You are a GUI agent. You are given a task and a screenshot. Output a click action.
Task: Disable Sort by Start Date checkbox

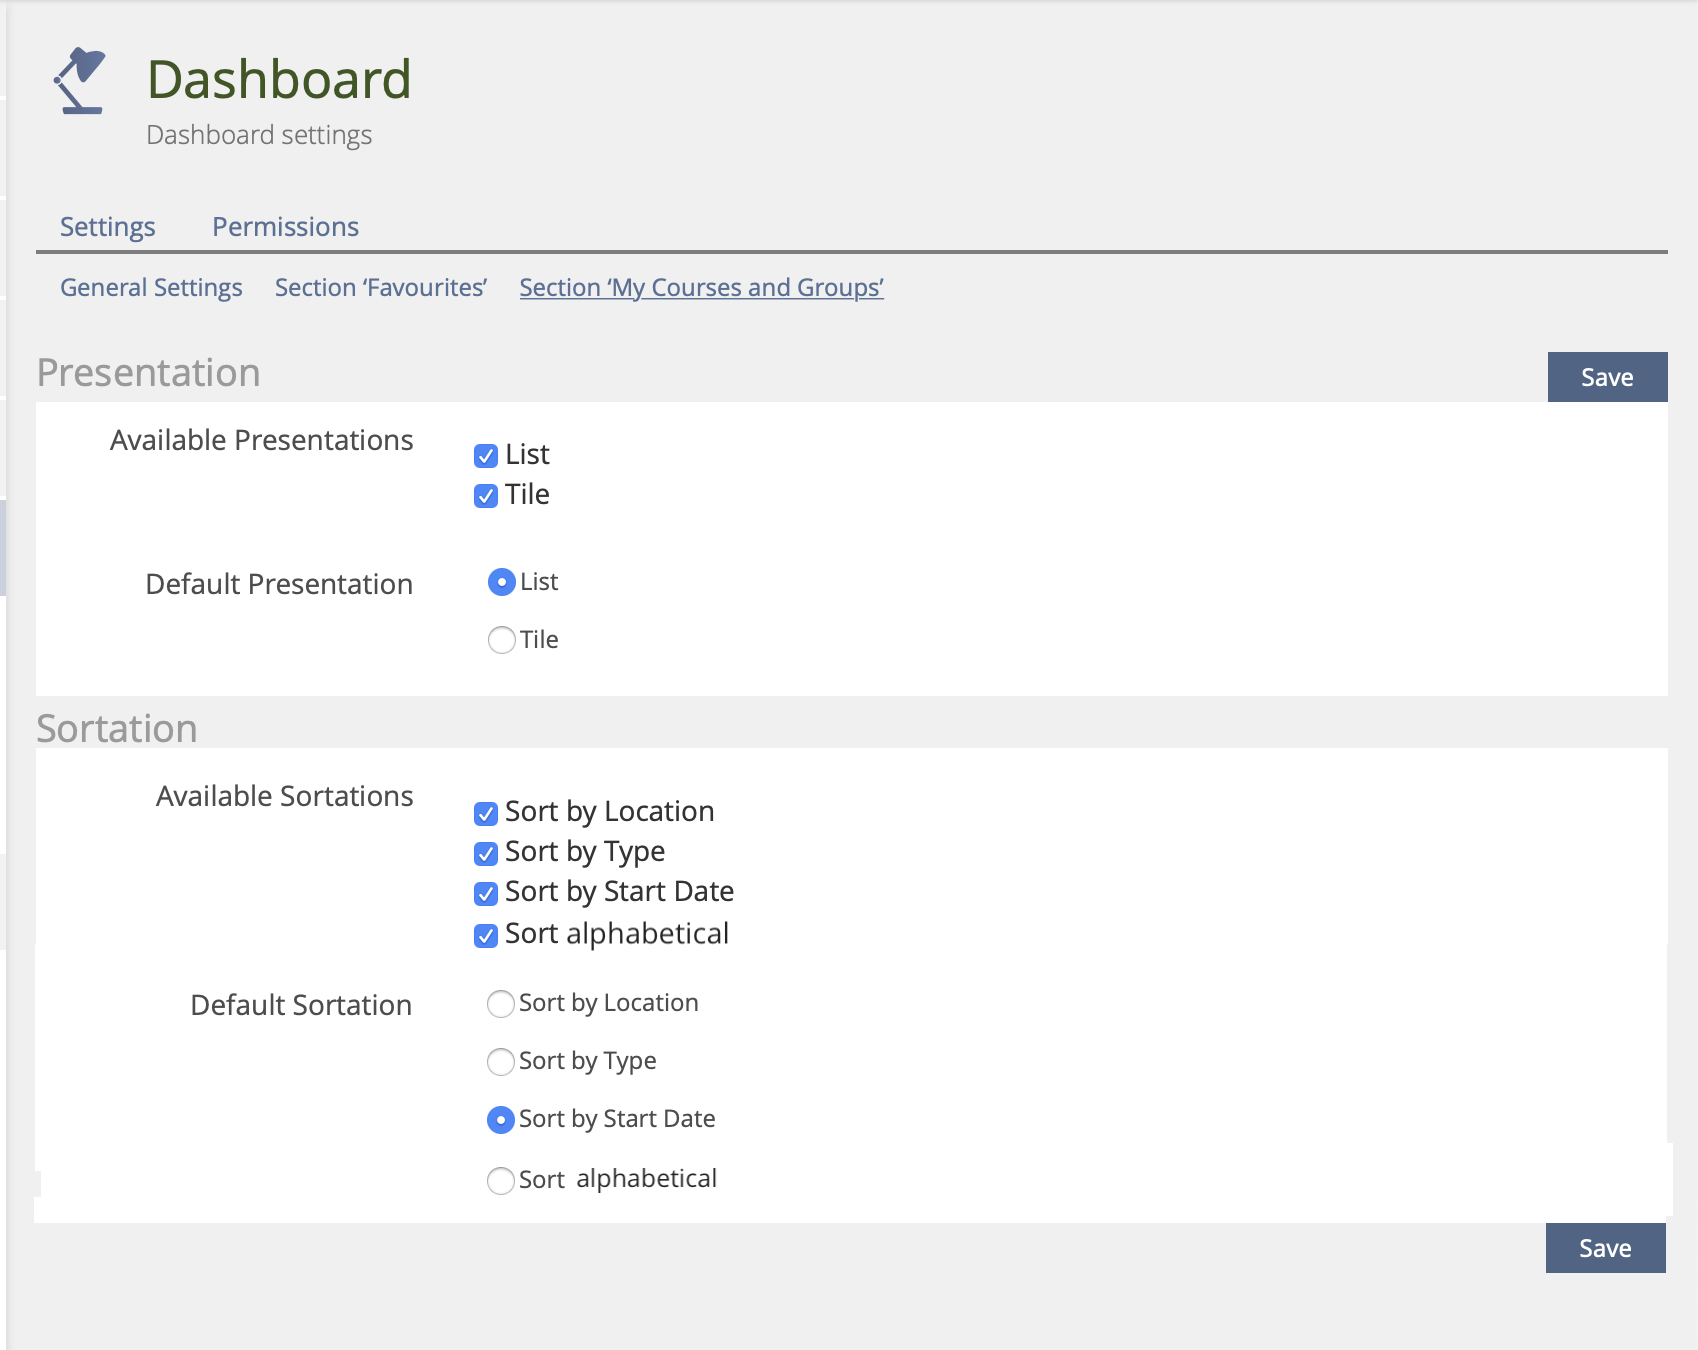pyautogui.click(x=486, y=893)
